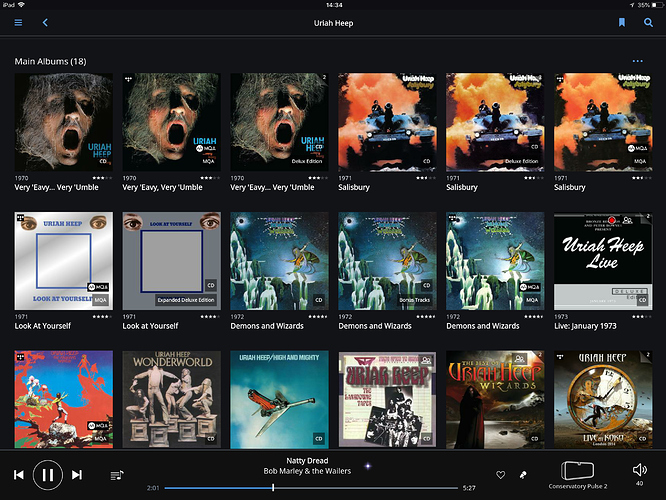The width and height of the screenshot is (666, 500).
Task: Open Uriah Heep Live album cover
Action: tap(603, 261)
